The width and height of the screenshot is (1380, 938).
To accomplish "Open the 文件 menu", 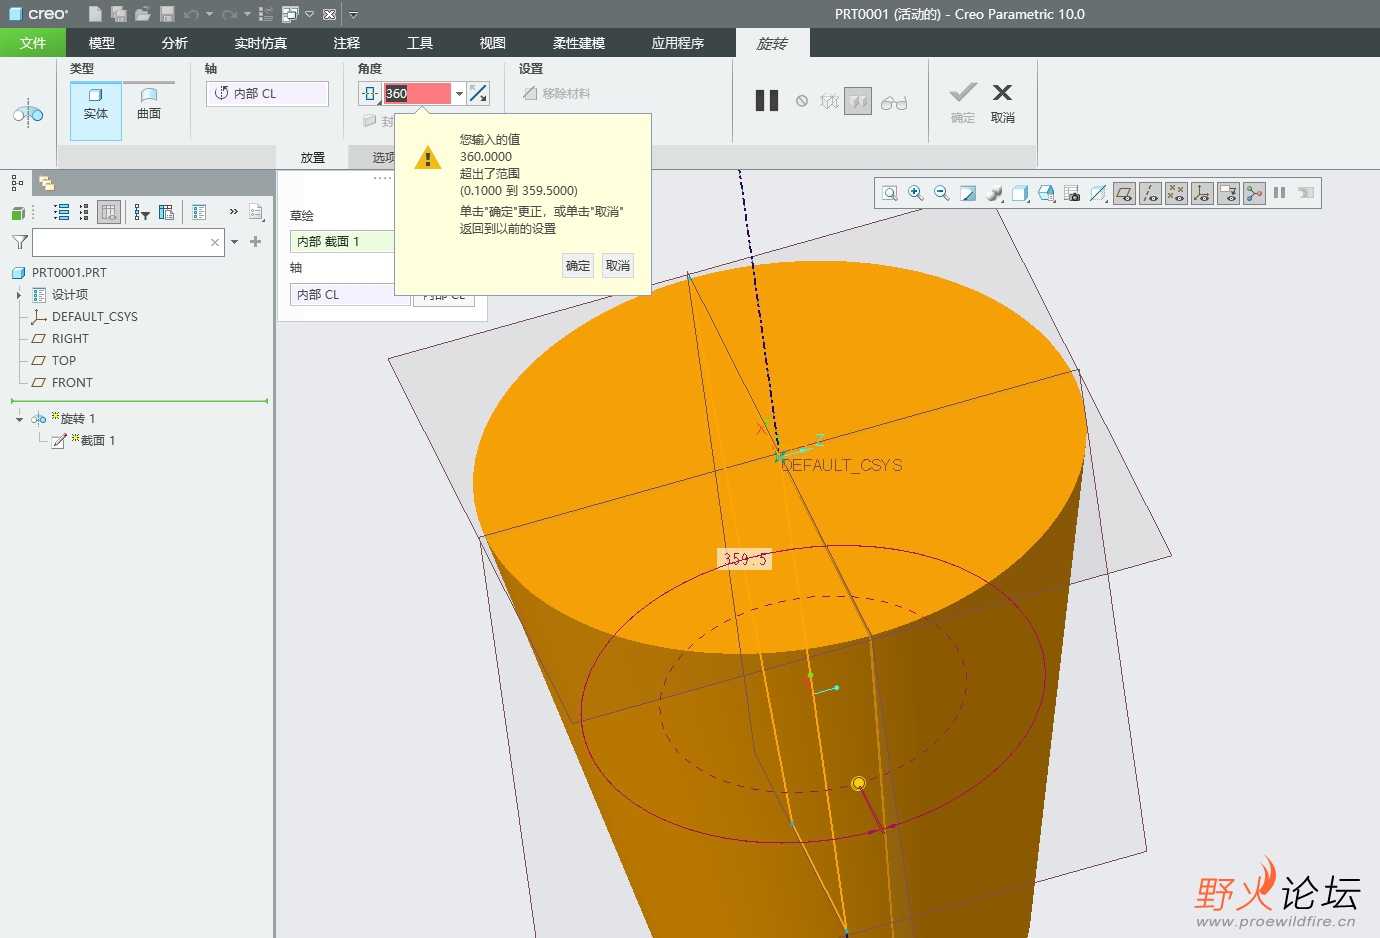I will 33,43.
